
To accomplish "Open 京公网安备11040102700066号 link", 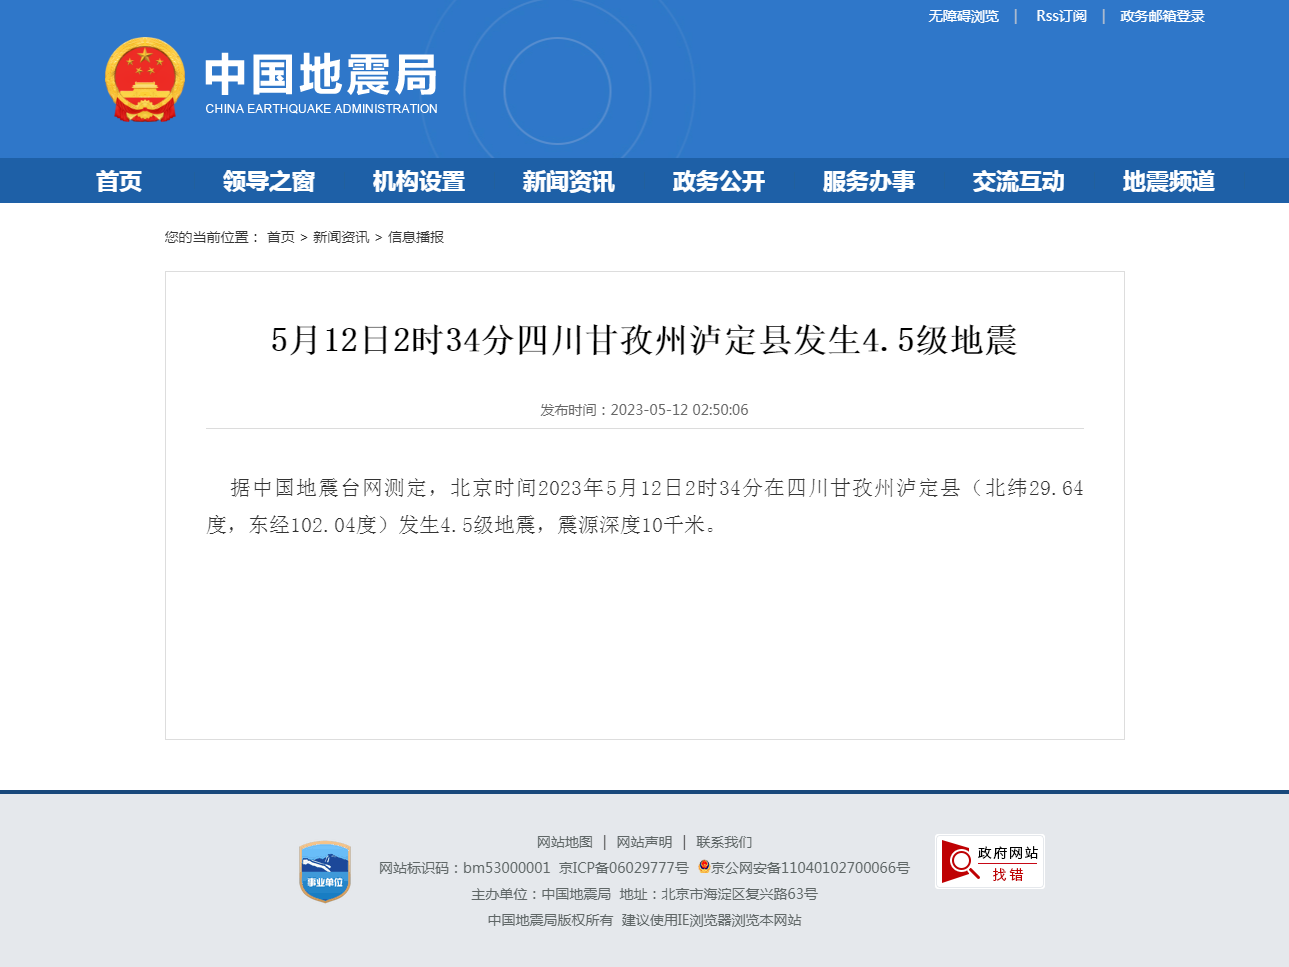I will (x=811, y=868).
